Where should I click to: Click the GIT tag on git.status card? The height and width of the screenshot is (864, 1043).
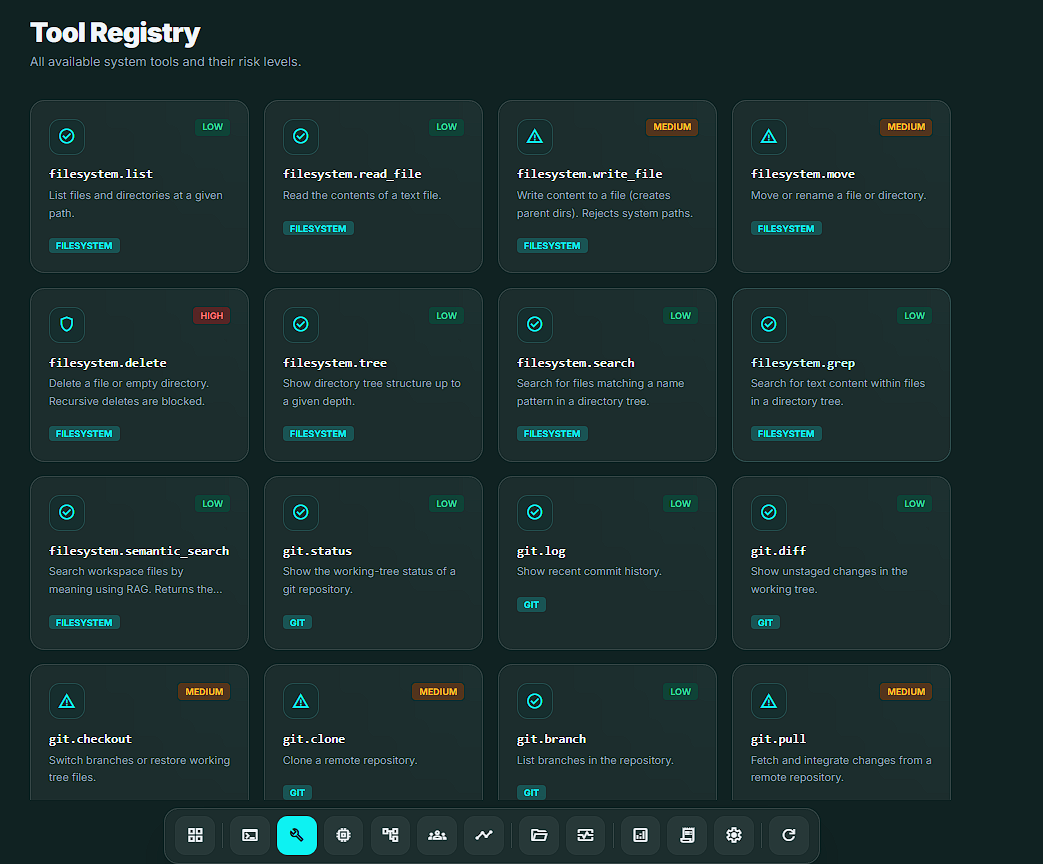297,622
